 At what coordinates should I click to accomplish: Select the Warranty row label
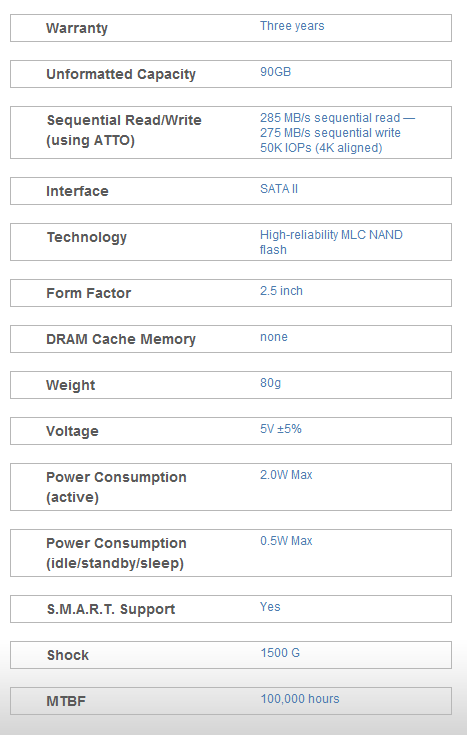coord(77,28)
